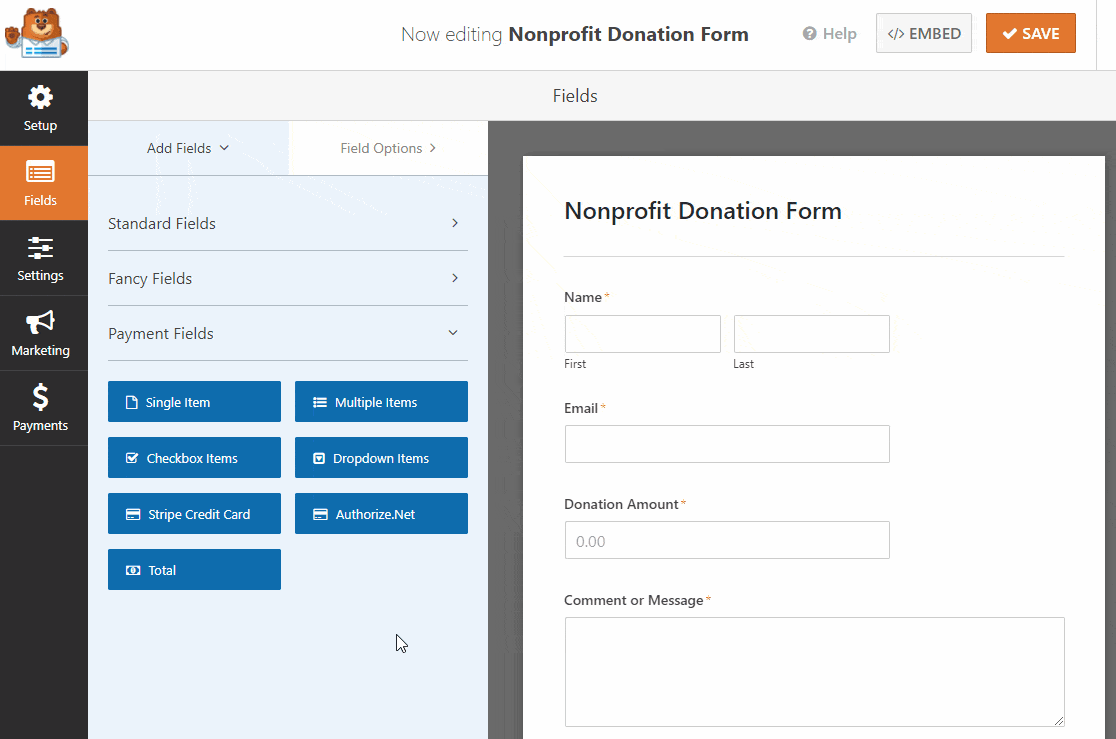Click the Name field label

pos(583,298)
